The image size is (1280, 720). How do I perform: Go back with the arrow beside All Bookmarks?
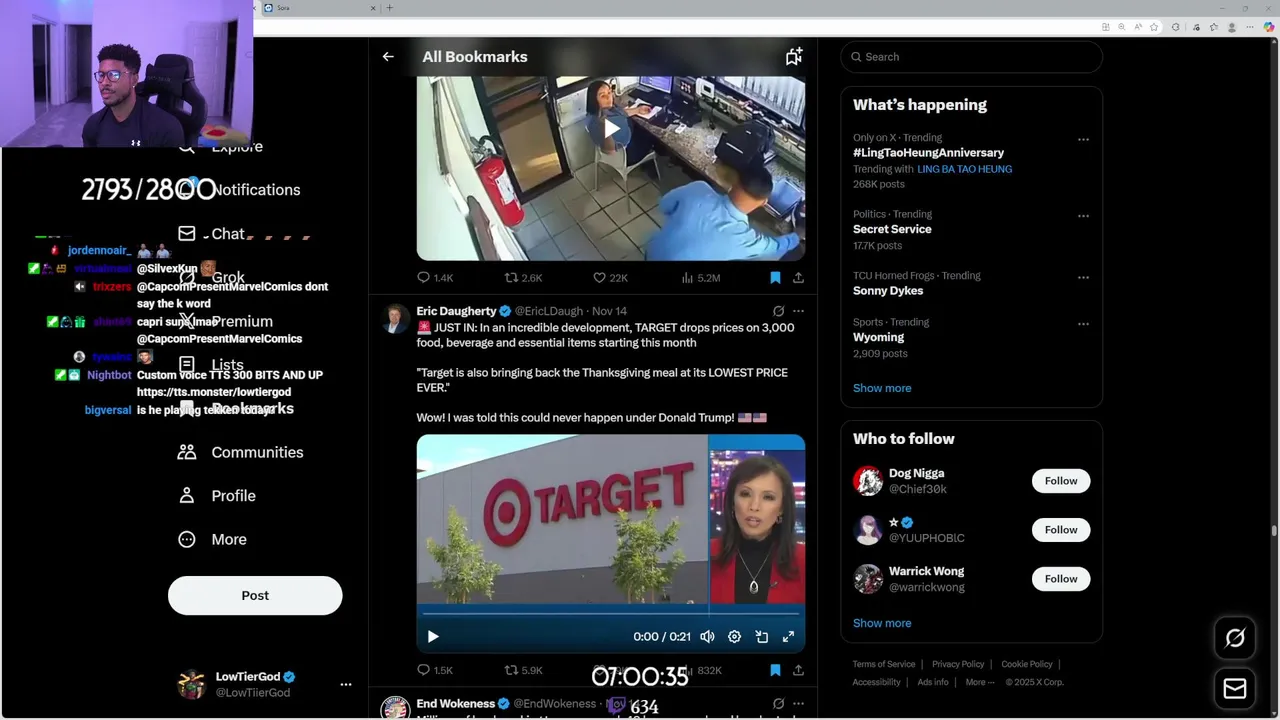click(x=388, y=57)
